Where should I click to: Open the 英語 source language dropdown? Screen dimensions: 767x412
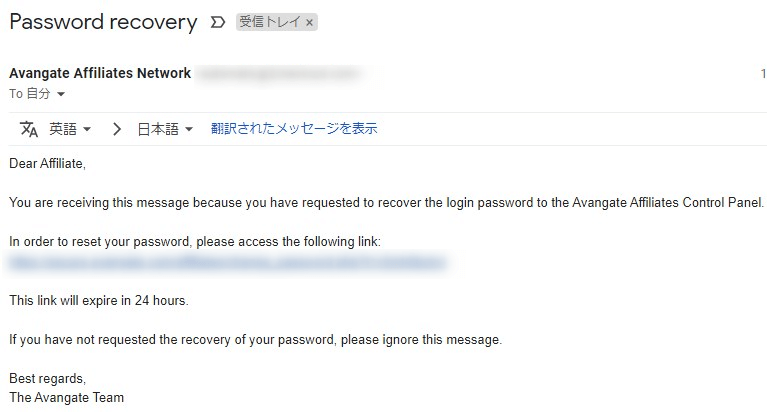(70, 129)
